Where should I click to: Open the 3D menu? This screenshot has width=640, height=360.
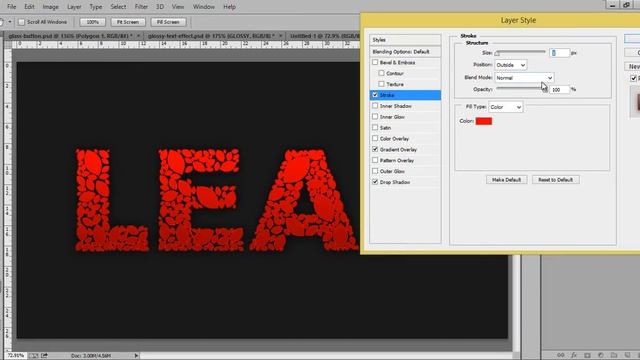(x=160, y=7)
